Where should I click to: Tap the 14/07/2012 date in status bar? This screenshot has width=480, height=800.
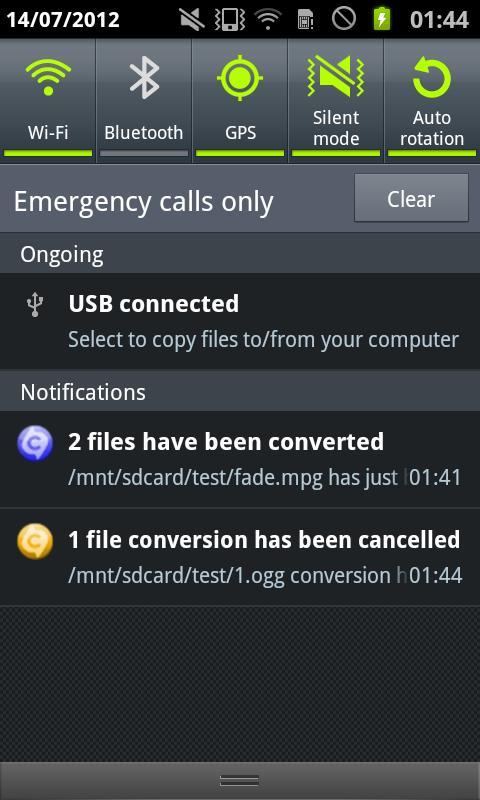click(63, 20)
